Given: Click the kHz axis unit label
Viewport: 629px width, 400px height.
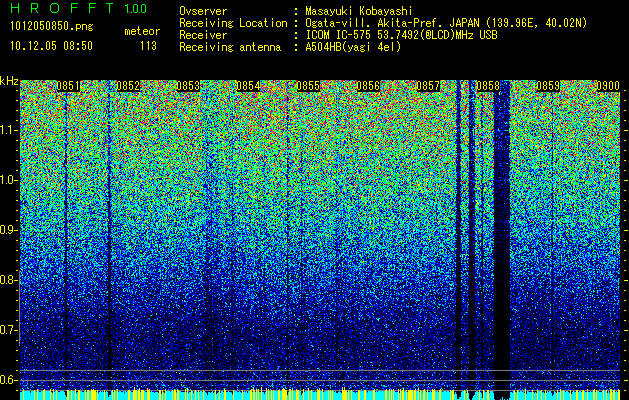Looking at the screenshot, I should pyautogui.click(x=9, y=81).
